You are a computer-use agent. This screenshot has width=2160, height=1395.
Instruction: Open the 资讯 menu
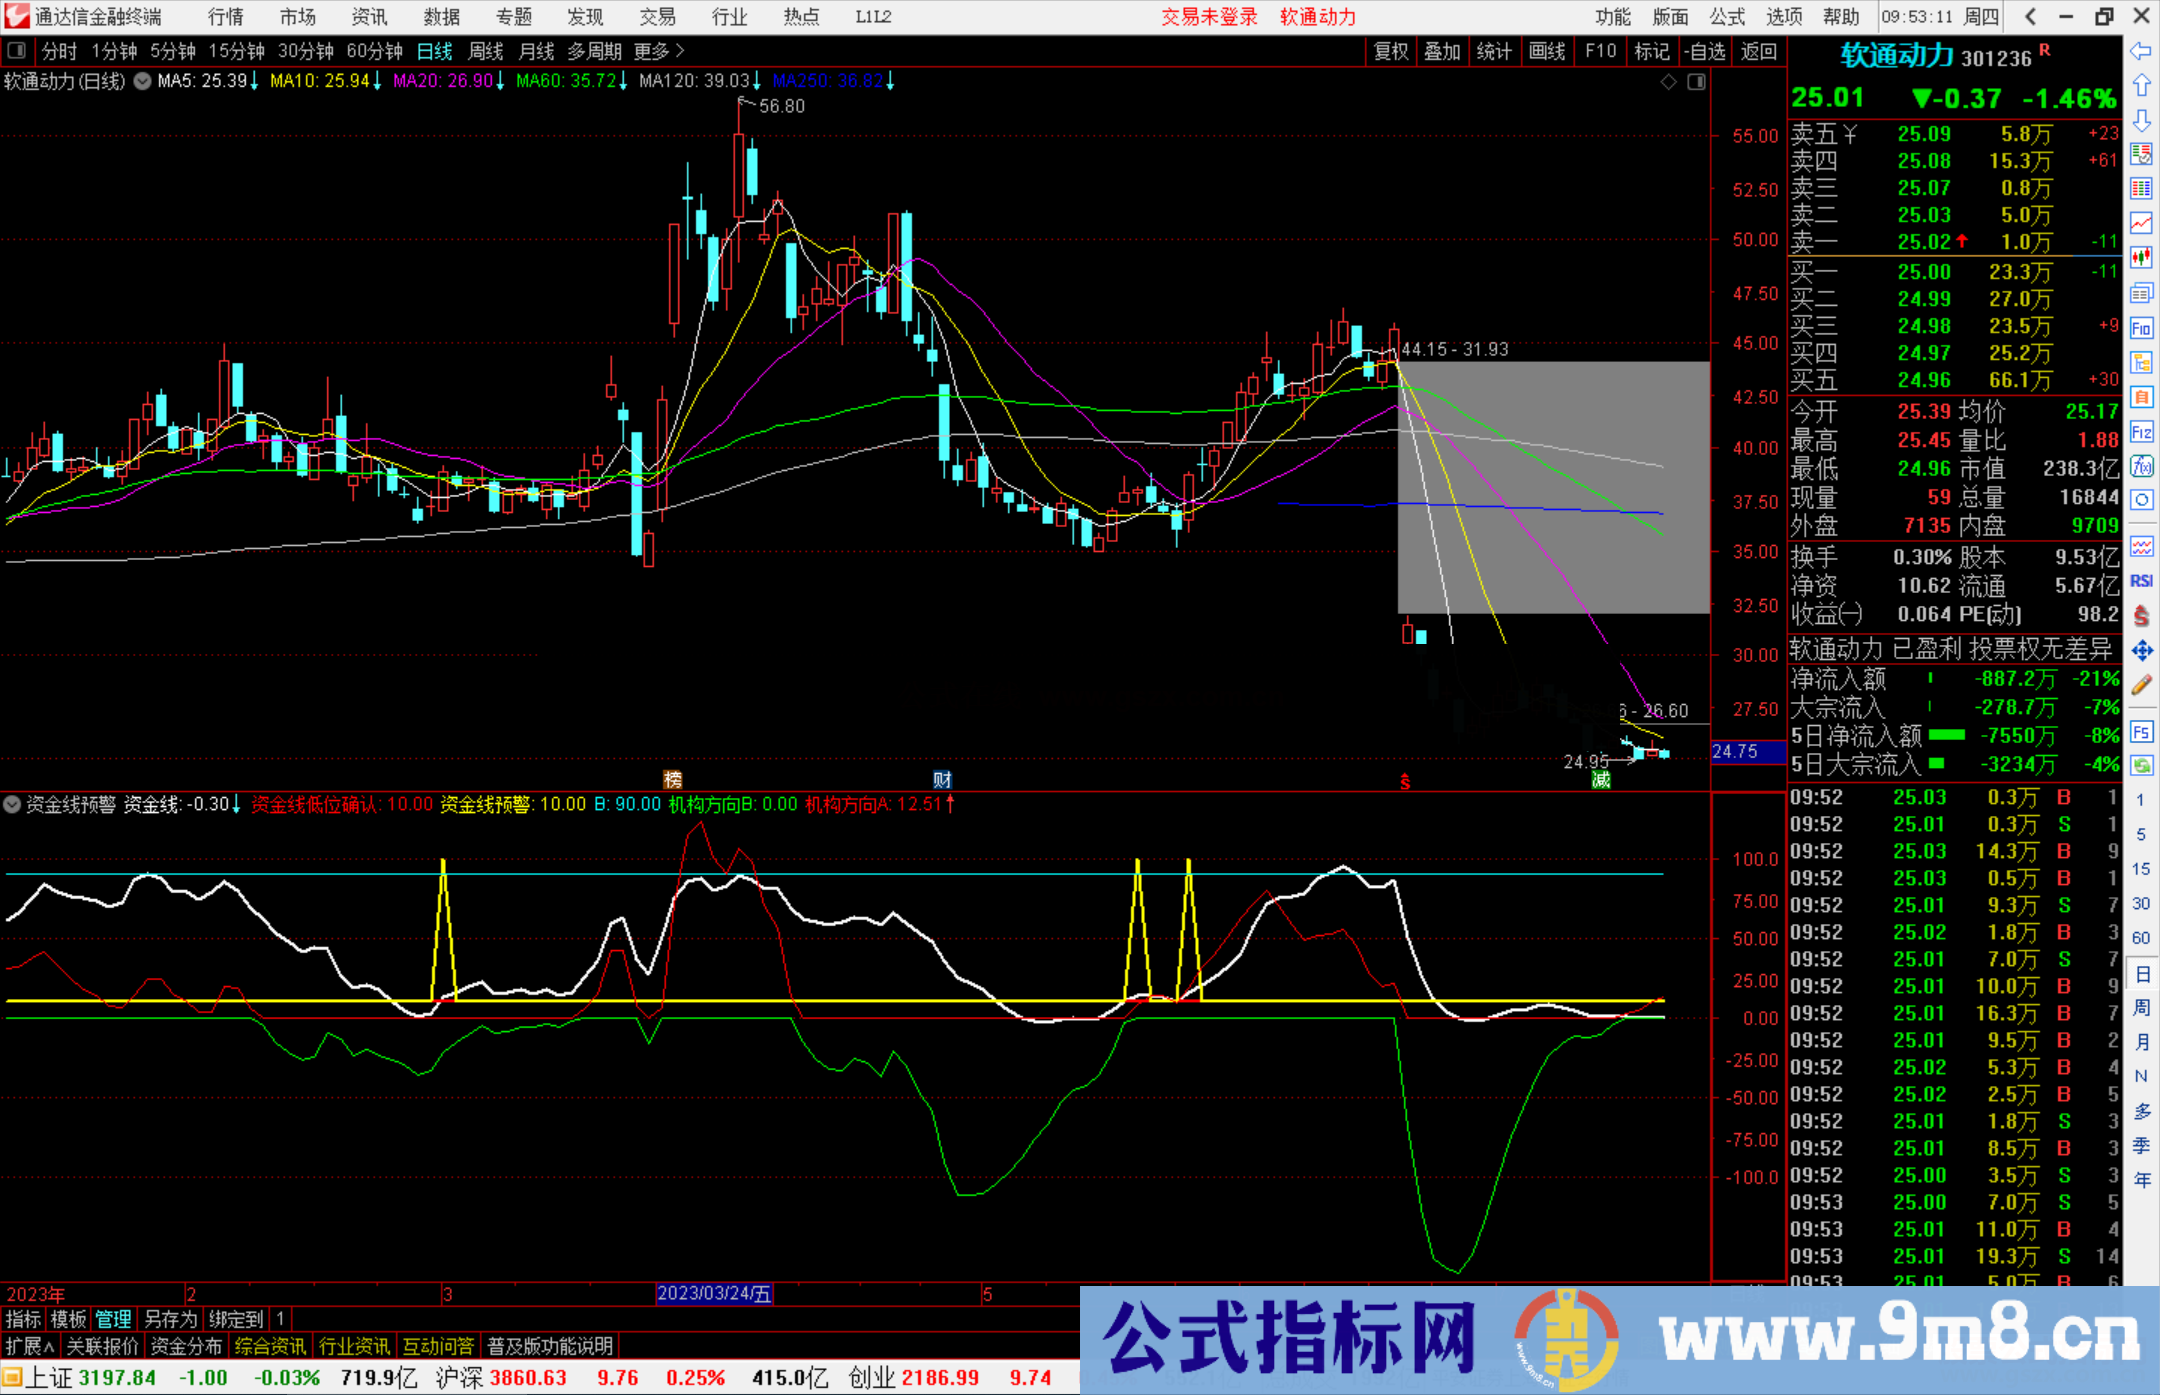[370, 17]
